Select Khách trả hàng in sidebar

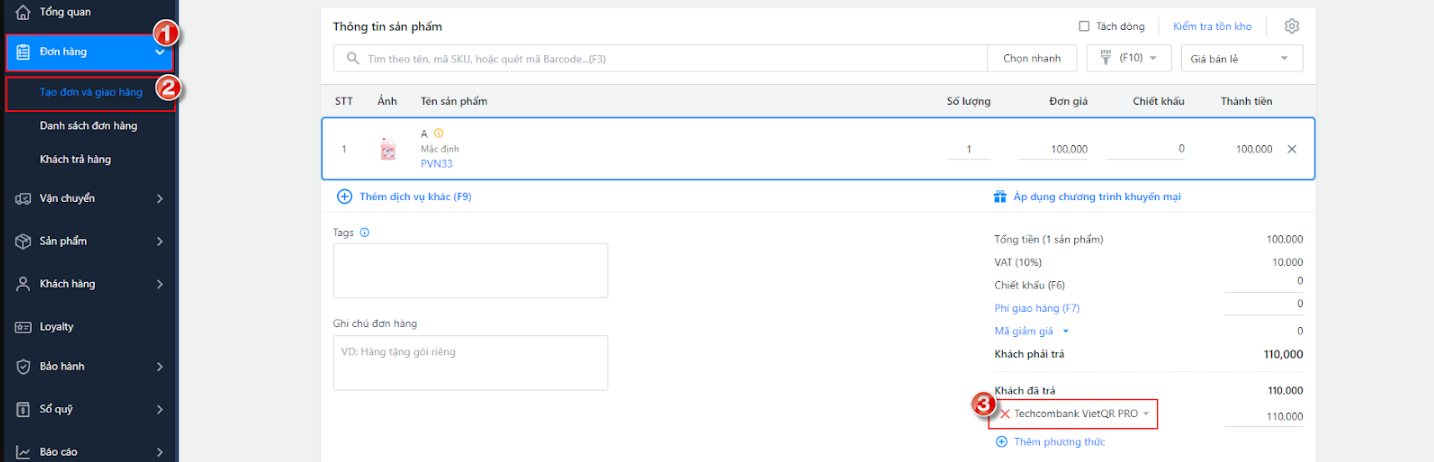coord(75,159)
